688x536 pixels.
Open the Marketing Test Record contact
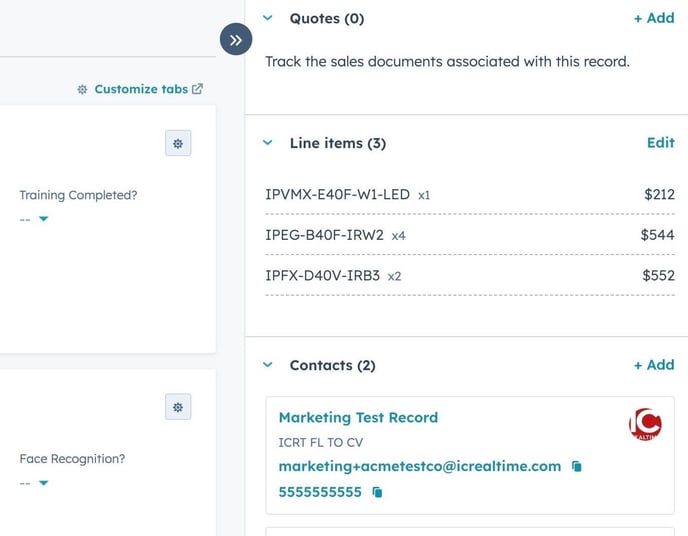[x=358, y=418]
